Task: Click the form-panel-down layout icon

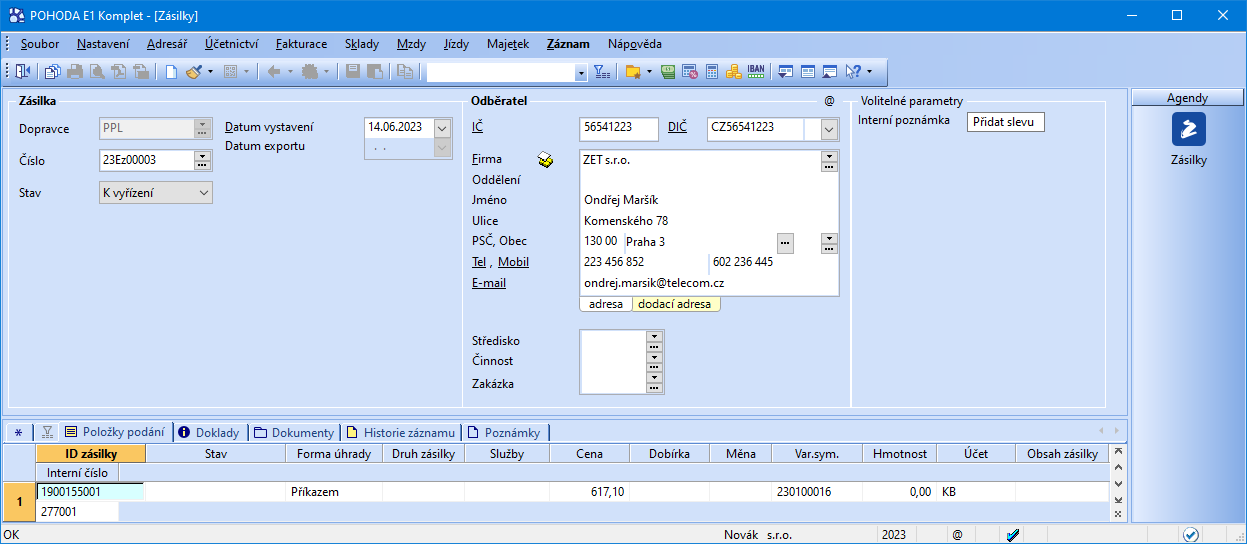Action: (x=786, y=71)
